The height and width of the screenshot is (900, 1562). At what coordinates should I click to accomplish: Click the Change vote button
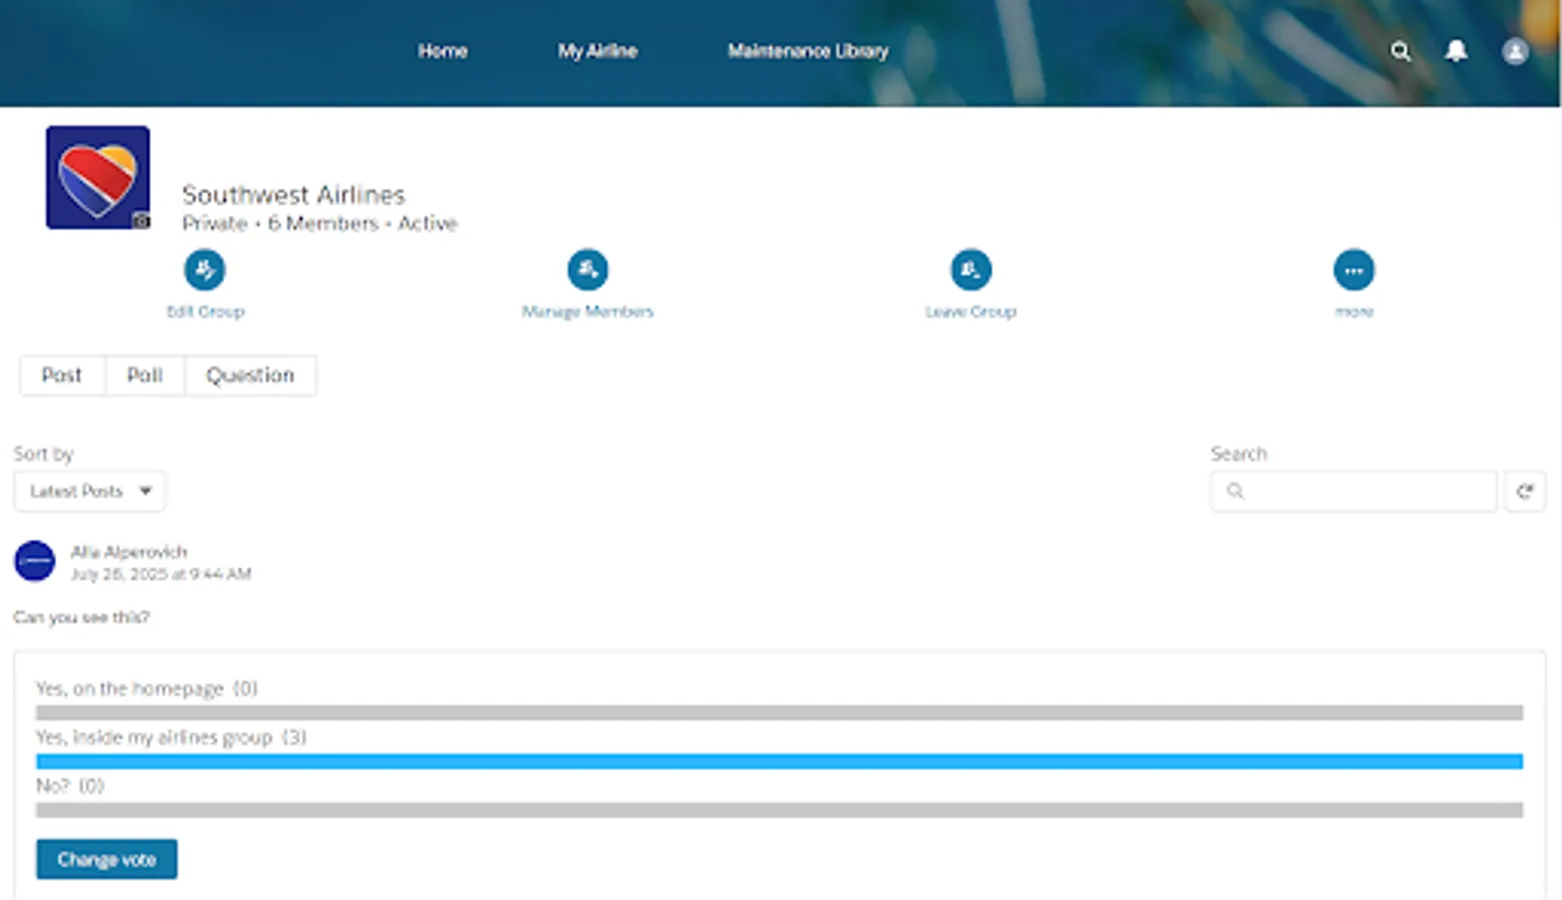click(106, 858)
